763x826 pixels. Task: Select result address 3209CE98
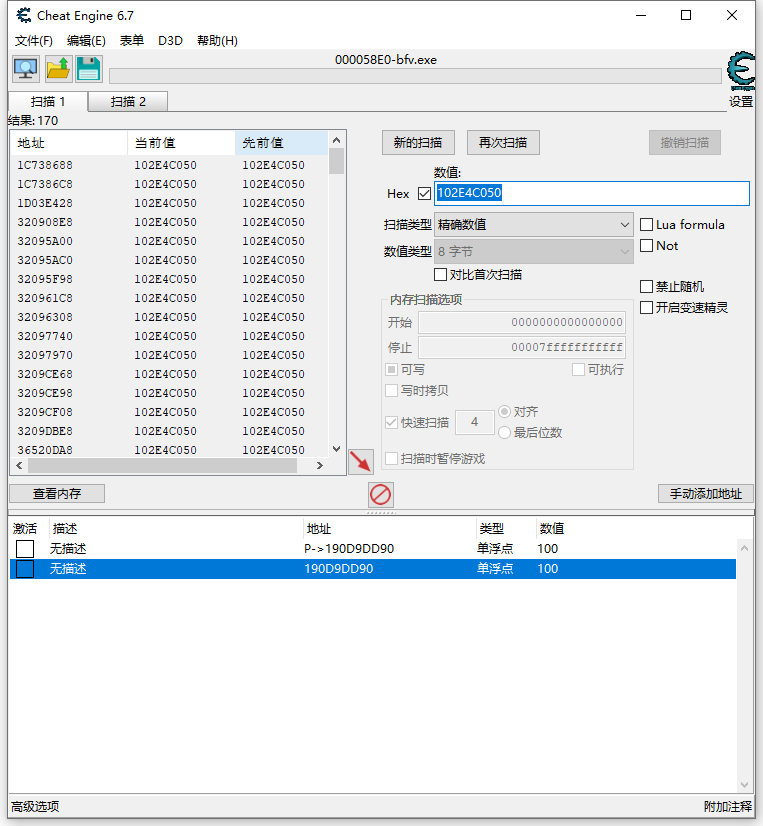(x=45, y=393)
